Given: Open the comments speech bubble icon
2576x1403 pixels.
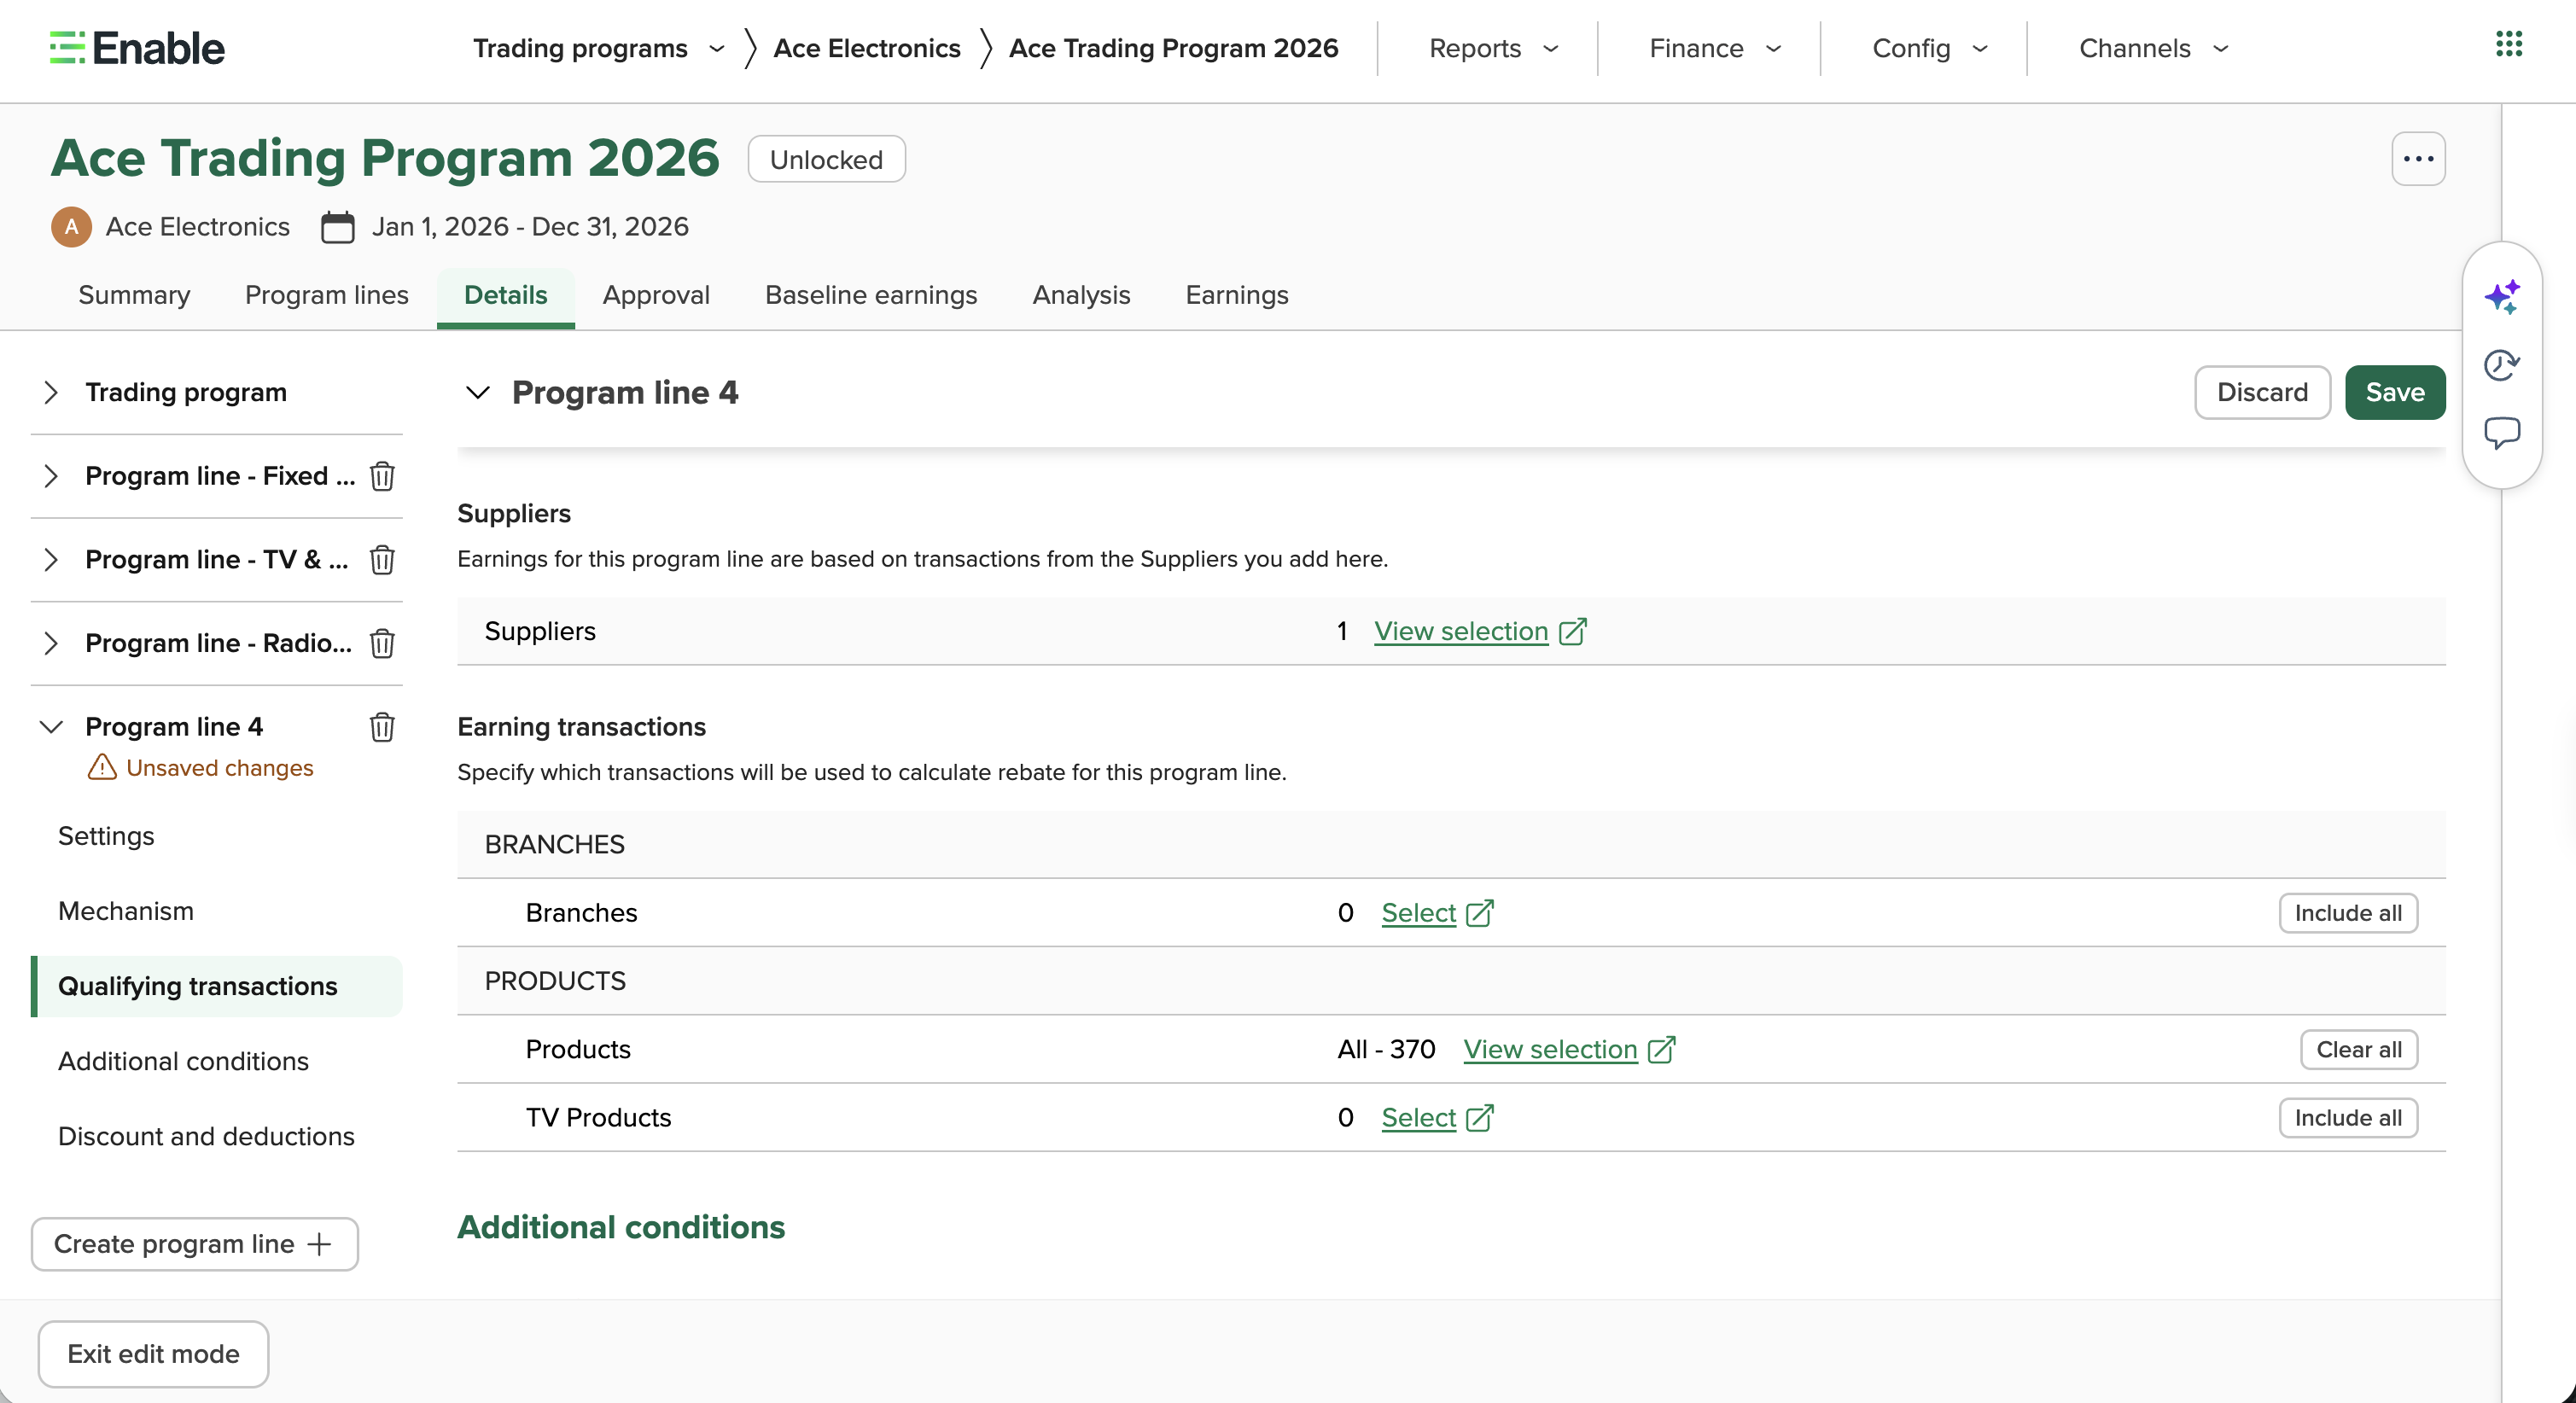Looking at the screenshot, I should [x=2502, y=433].
